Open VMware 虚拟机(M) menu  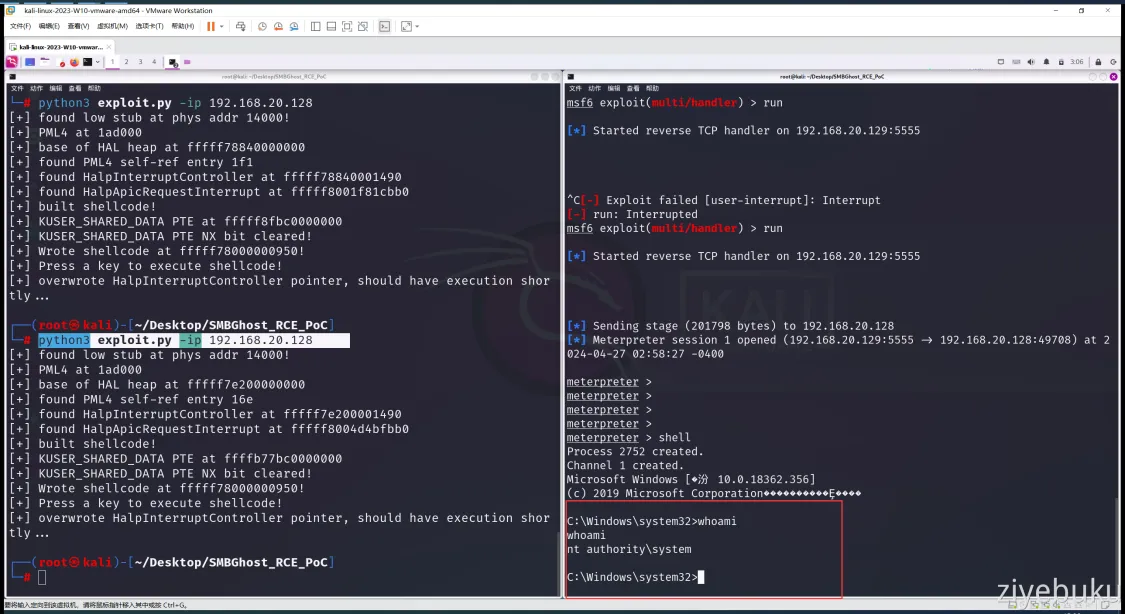[x=112, y=26]
